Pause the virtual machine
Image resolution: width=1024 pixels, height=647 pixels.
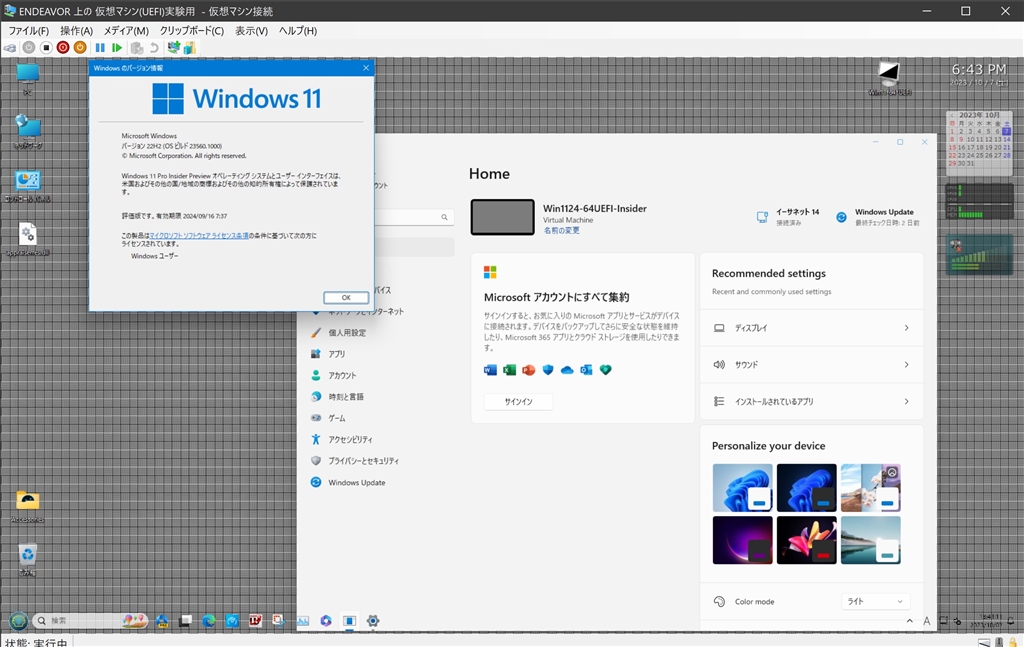[100, 48]
